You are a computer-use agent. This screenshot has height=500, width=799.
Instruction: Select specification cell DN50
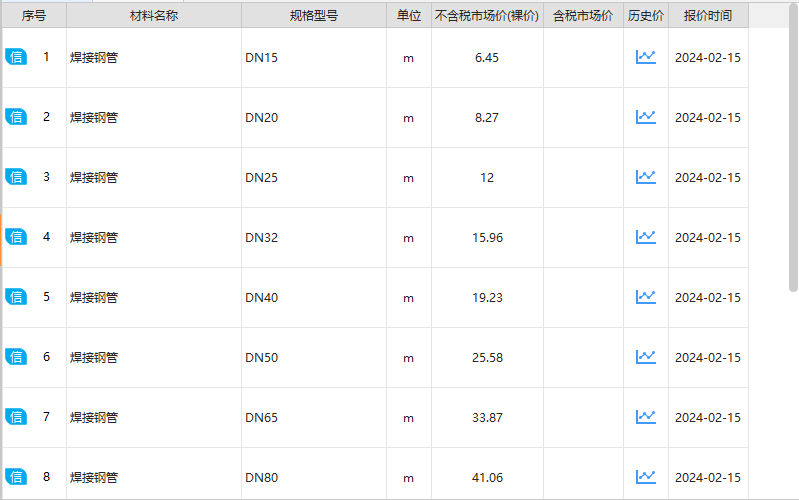click(314, 358)
